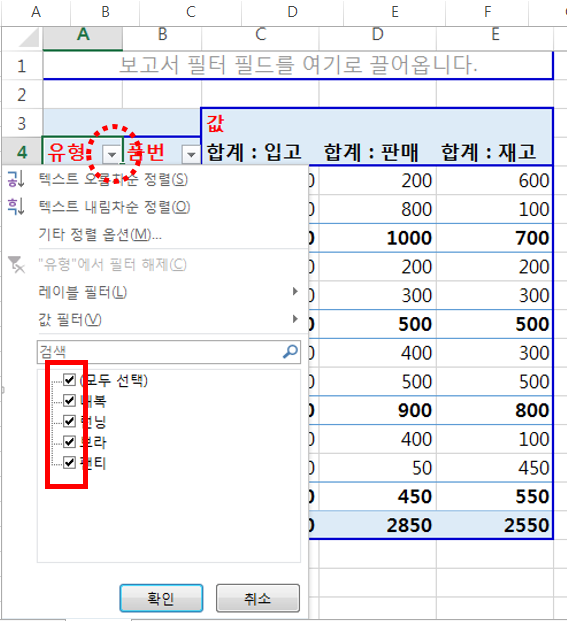Select the cell showing 50
This screenshot has height=621, width=567.
pyautogui.click(x=377, y=468)
